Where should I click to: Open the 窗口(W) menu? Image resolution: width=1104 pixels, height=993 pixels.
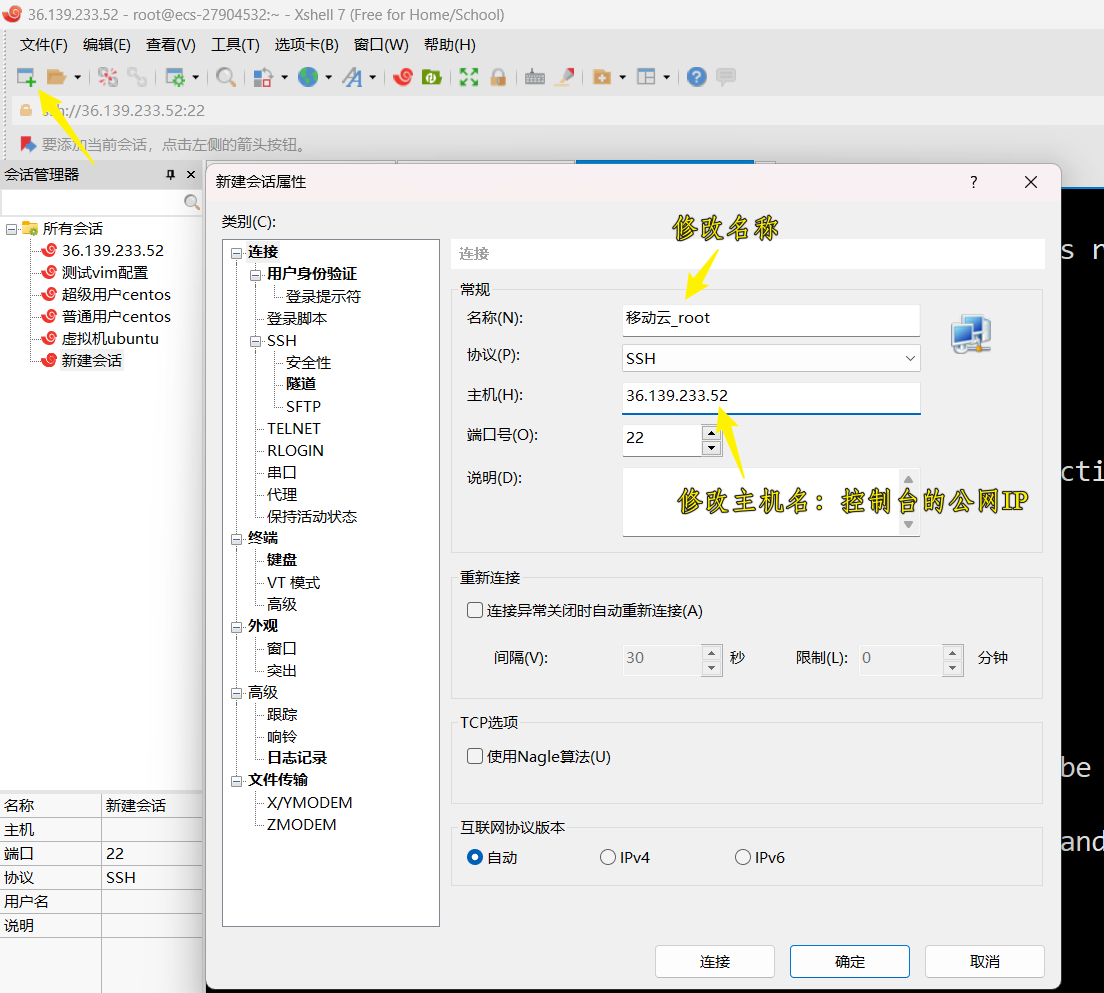point(381,45)
